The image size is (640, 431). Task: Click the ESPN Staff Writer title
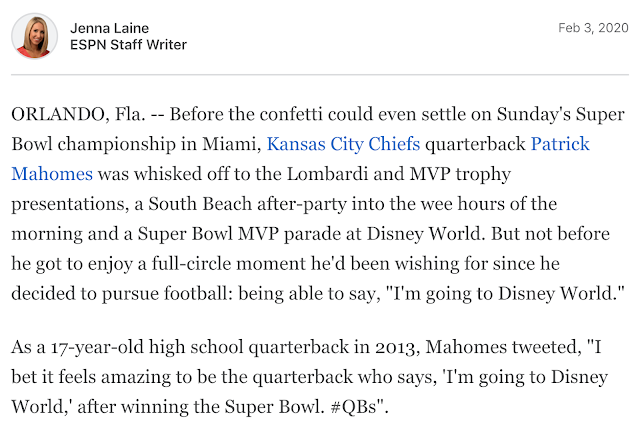[128, 44]
